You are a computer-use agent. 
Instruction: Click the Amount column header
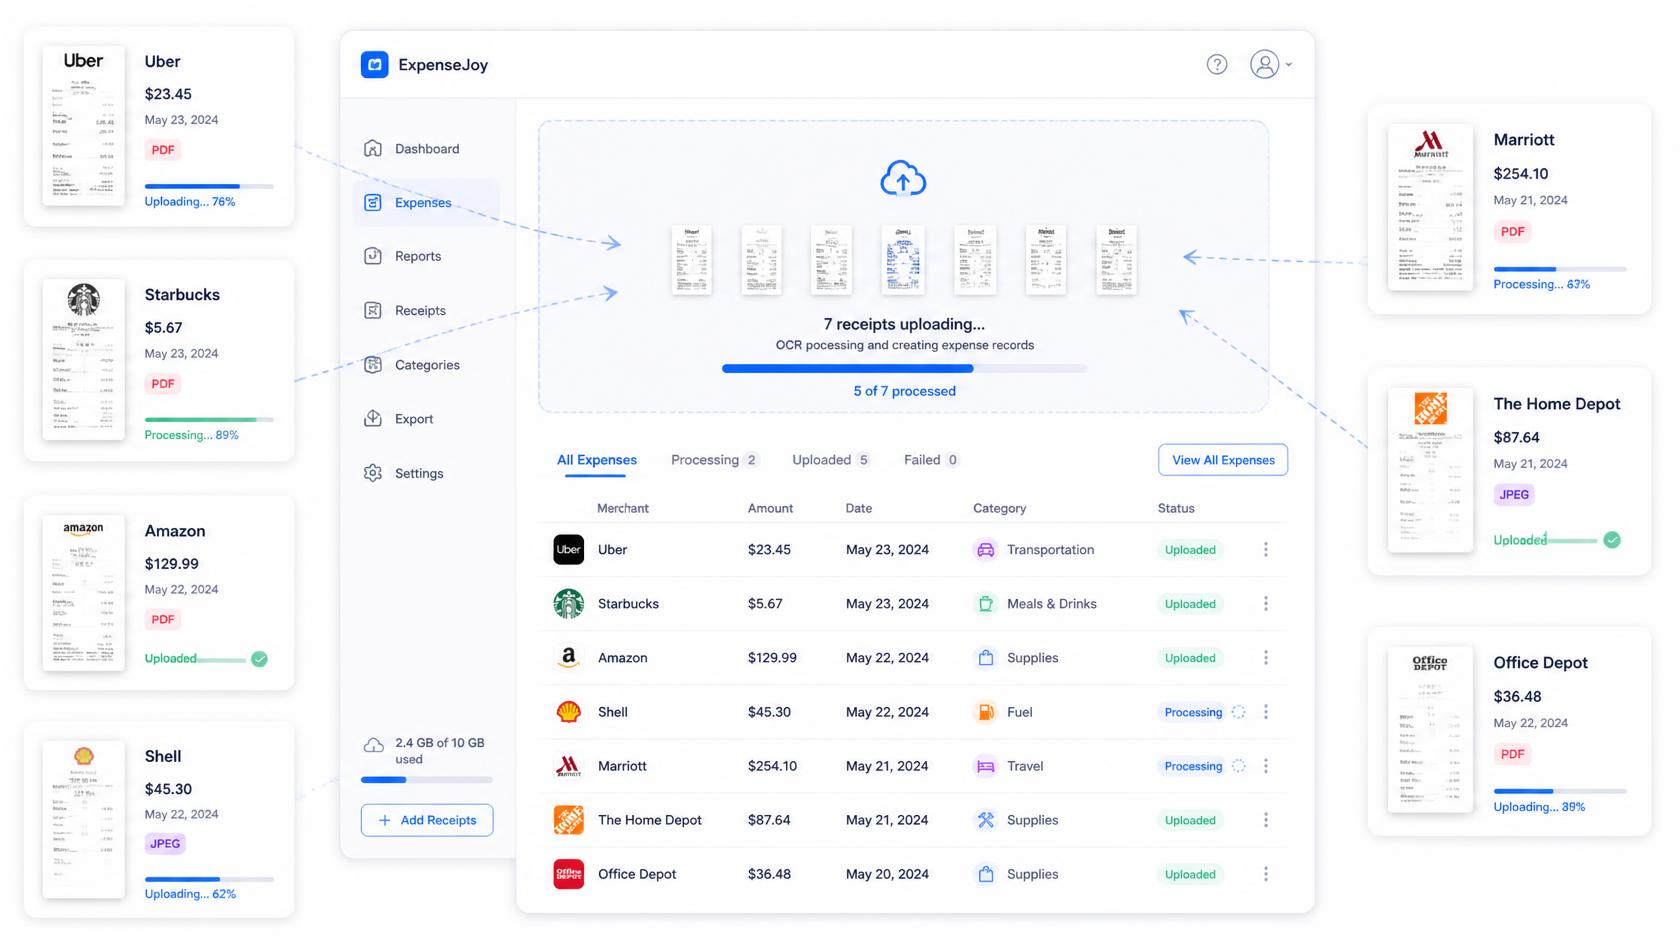770,508
